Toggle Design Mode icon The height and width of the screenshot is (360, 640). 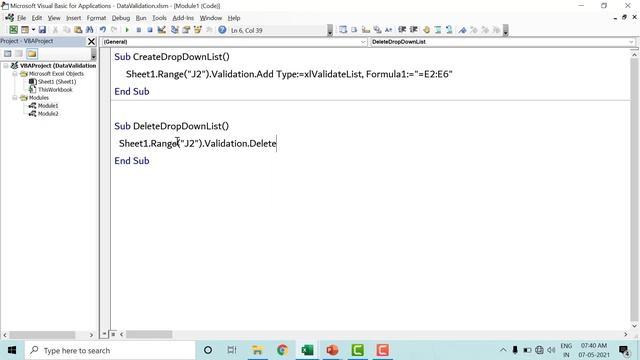162,30
